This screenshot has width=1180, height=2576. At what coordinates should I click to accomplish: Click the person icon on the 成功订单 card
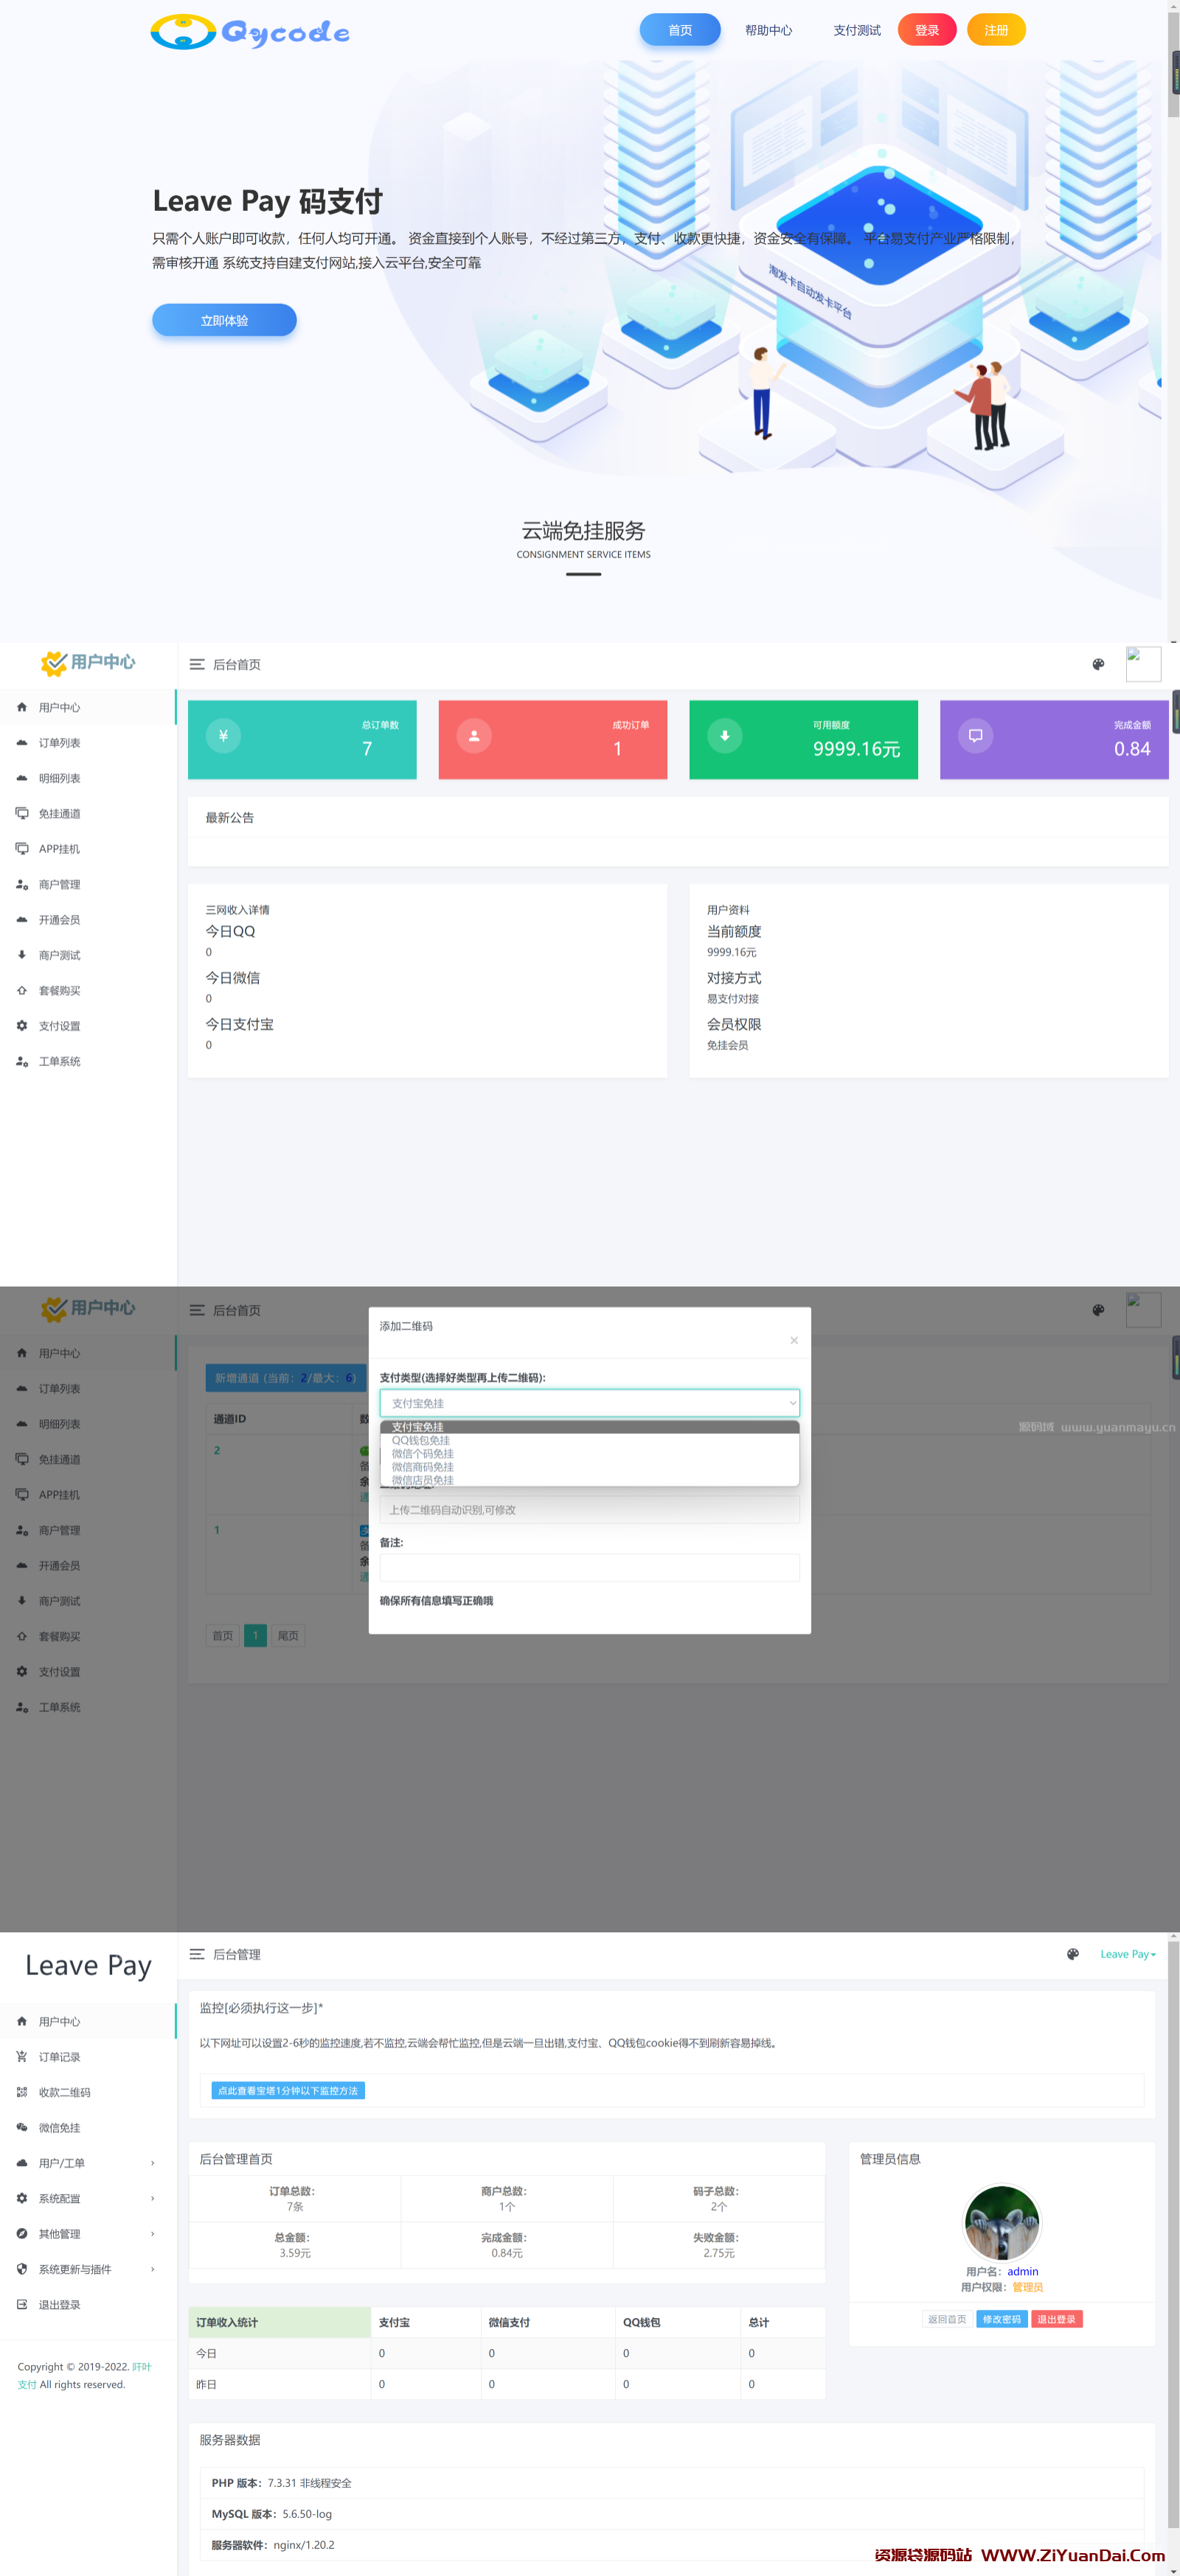point(474,735)
